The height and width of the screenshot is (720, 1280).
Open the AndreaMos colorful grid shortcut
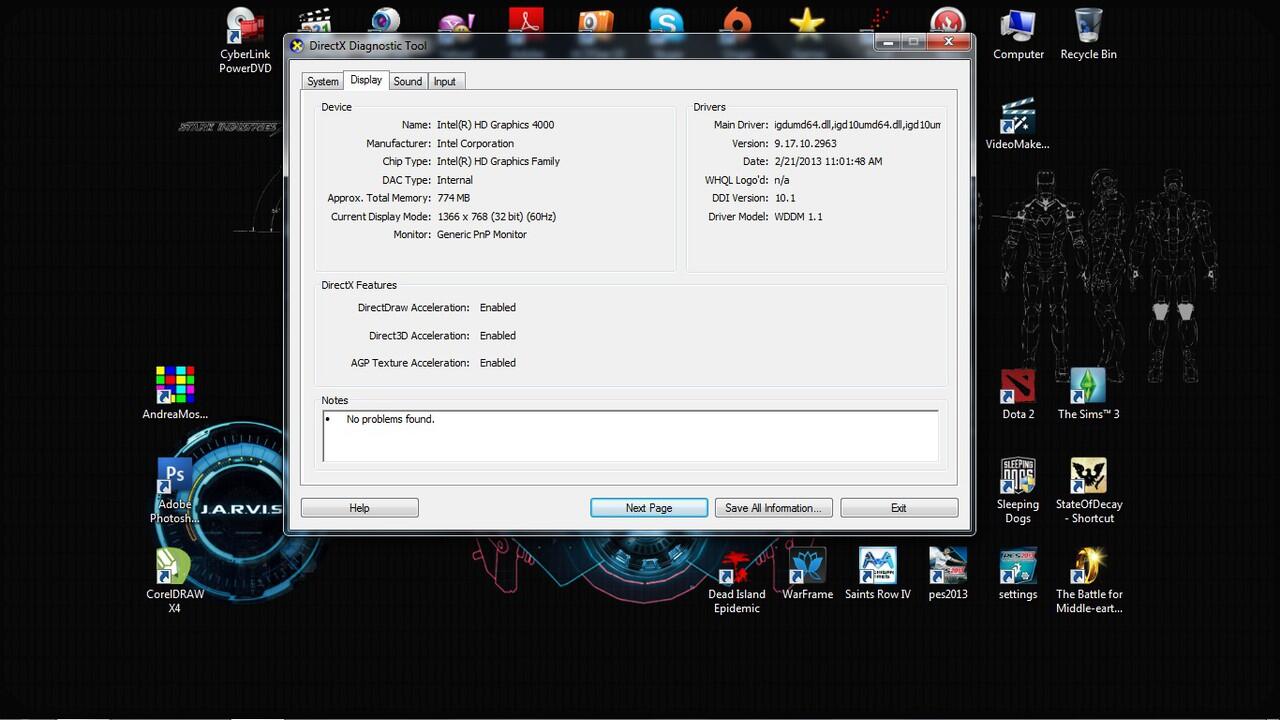[x=175, y=394]
